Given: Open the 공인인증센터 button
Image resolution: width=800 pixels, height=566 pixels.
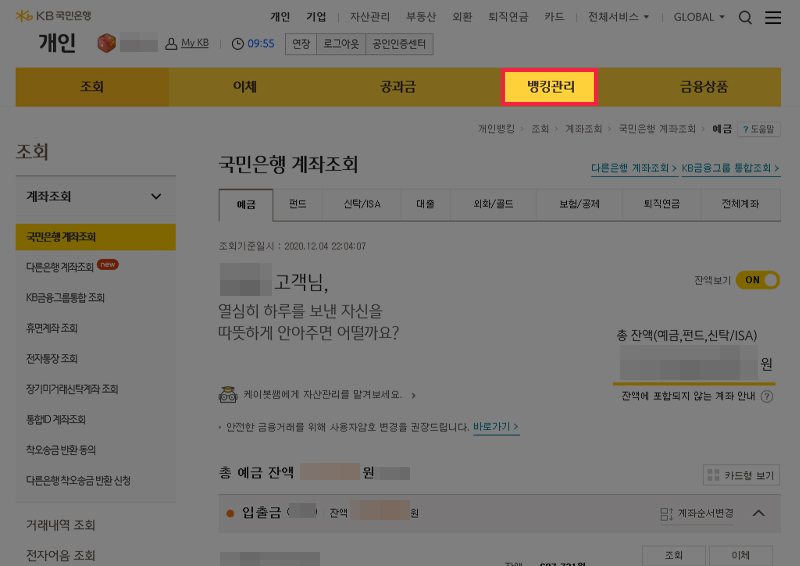Looking at the screenshot, I should coord(399,44).
